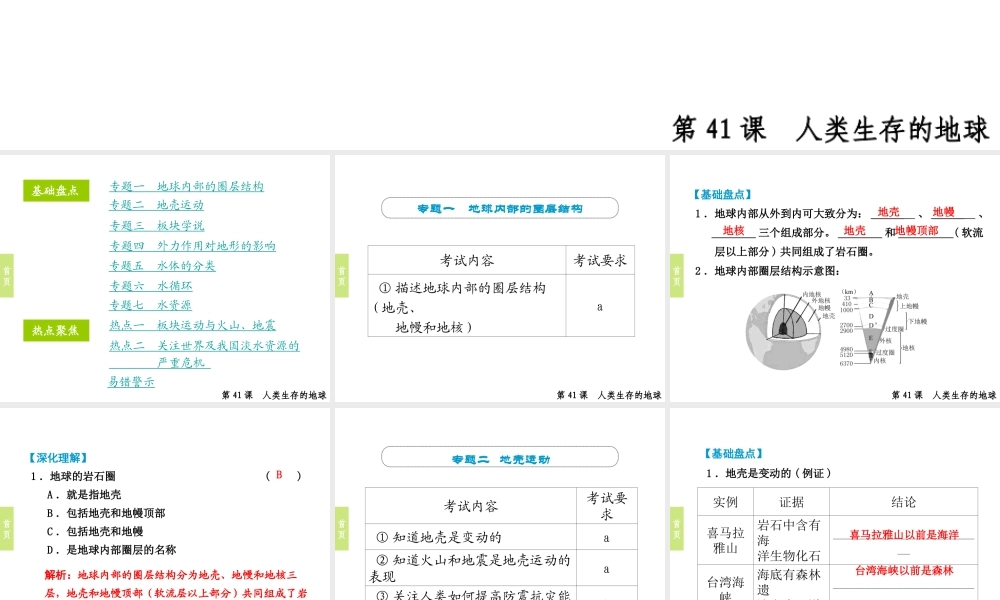This screenshot has width=1000, height=600.
Task: Follow the 专题三 板块学说 link
Action: 156,226
